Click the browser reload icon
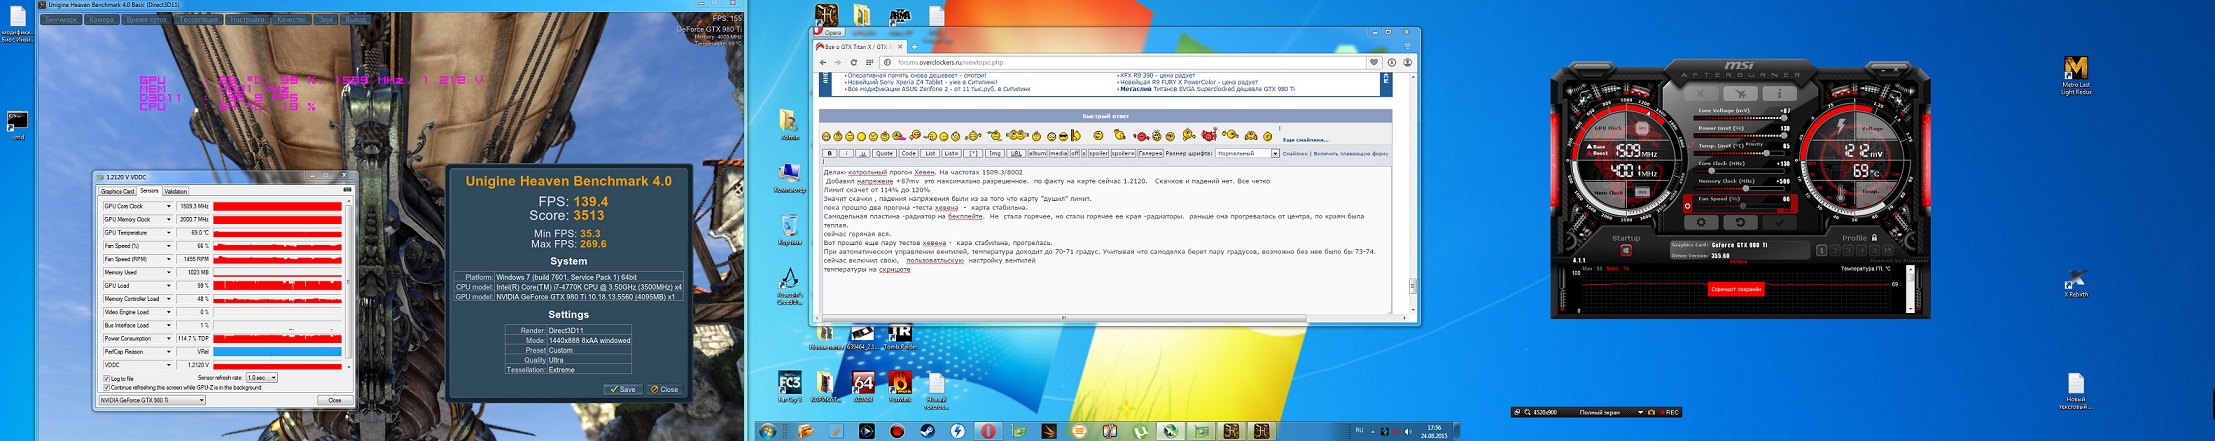This screenshot has height=441, width=2215. [856, 62]
